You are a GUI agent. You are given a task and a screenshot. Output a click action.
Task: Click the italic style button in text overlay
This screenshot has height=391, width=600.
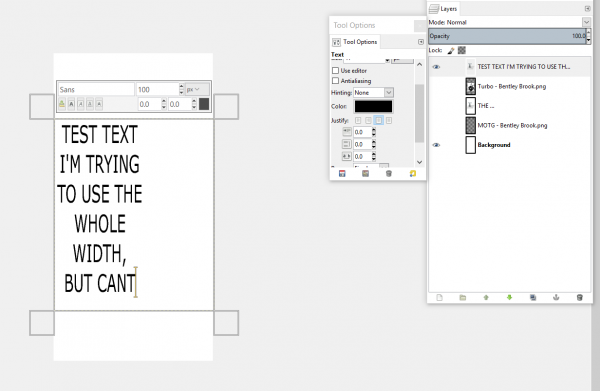tap(80, 104)
